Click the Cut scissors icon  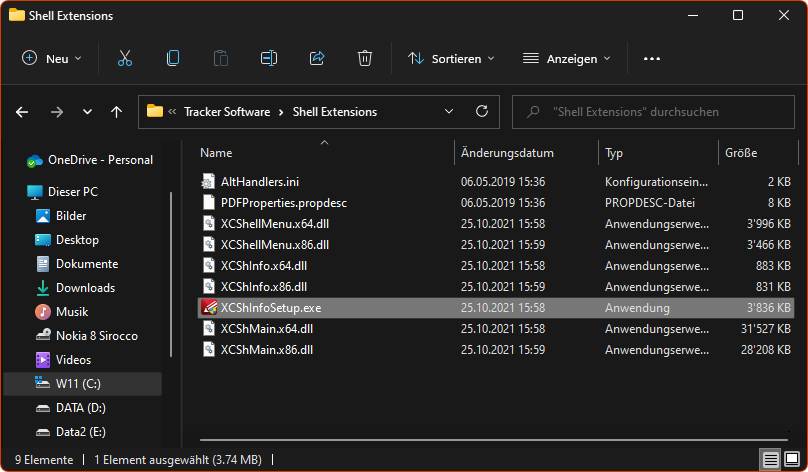[125, 58]
